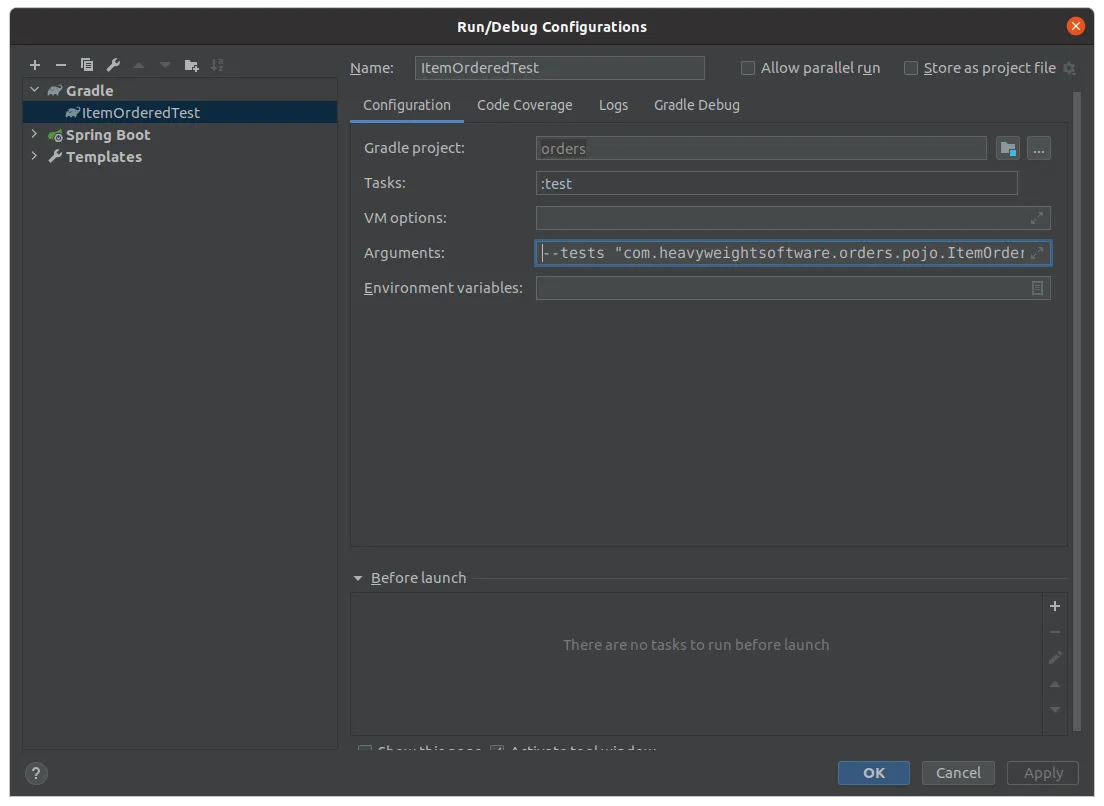Copy the selected configuration
Screen dimensions: 1104x806
[x=87, y=65]
